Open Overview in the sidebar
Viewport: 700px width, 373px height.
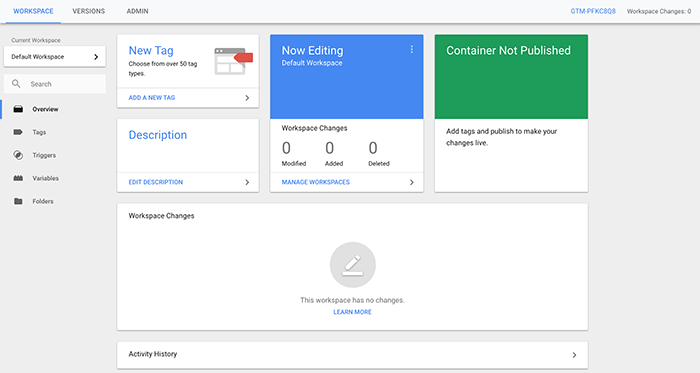[x=45, y=109]
